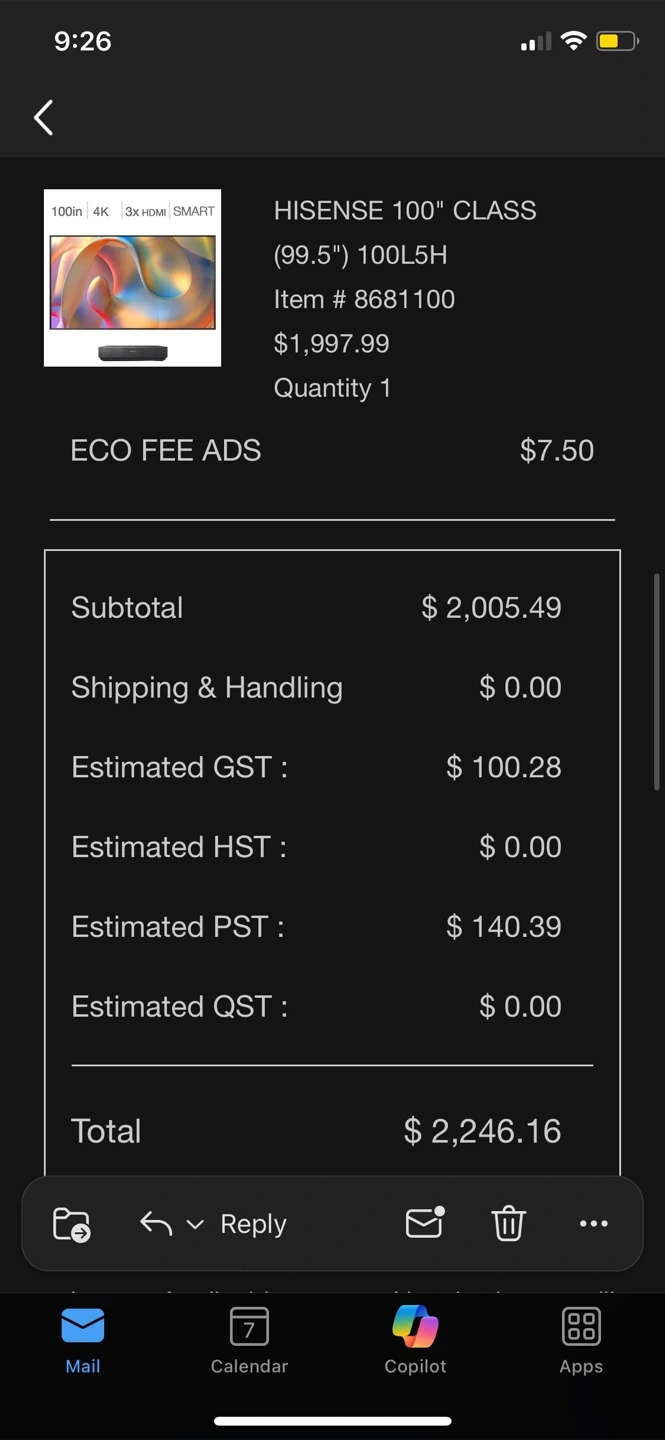The width and height of the screenshot is (665, 1440).
Task: Open the move-to-folder icon
Action: coord(71,1224)
